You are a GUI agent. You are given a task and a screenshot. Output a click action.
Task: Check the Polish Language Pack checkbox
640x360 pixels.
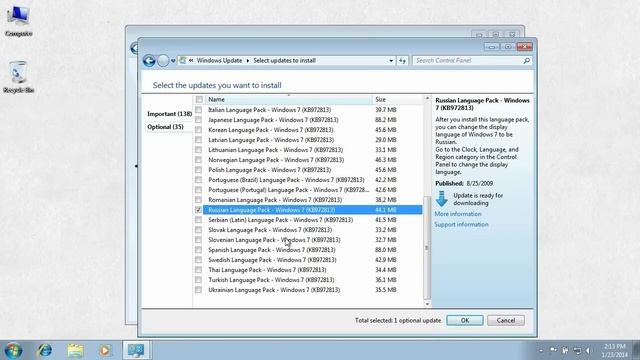click(198, 170)
